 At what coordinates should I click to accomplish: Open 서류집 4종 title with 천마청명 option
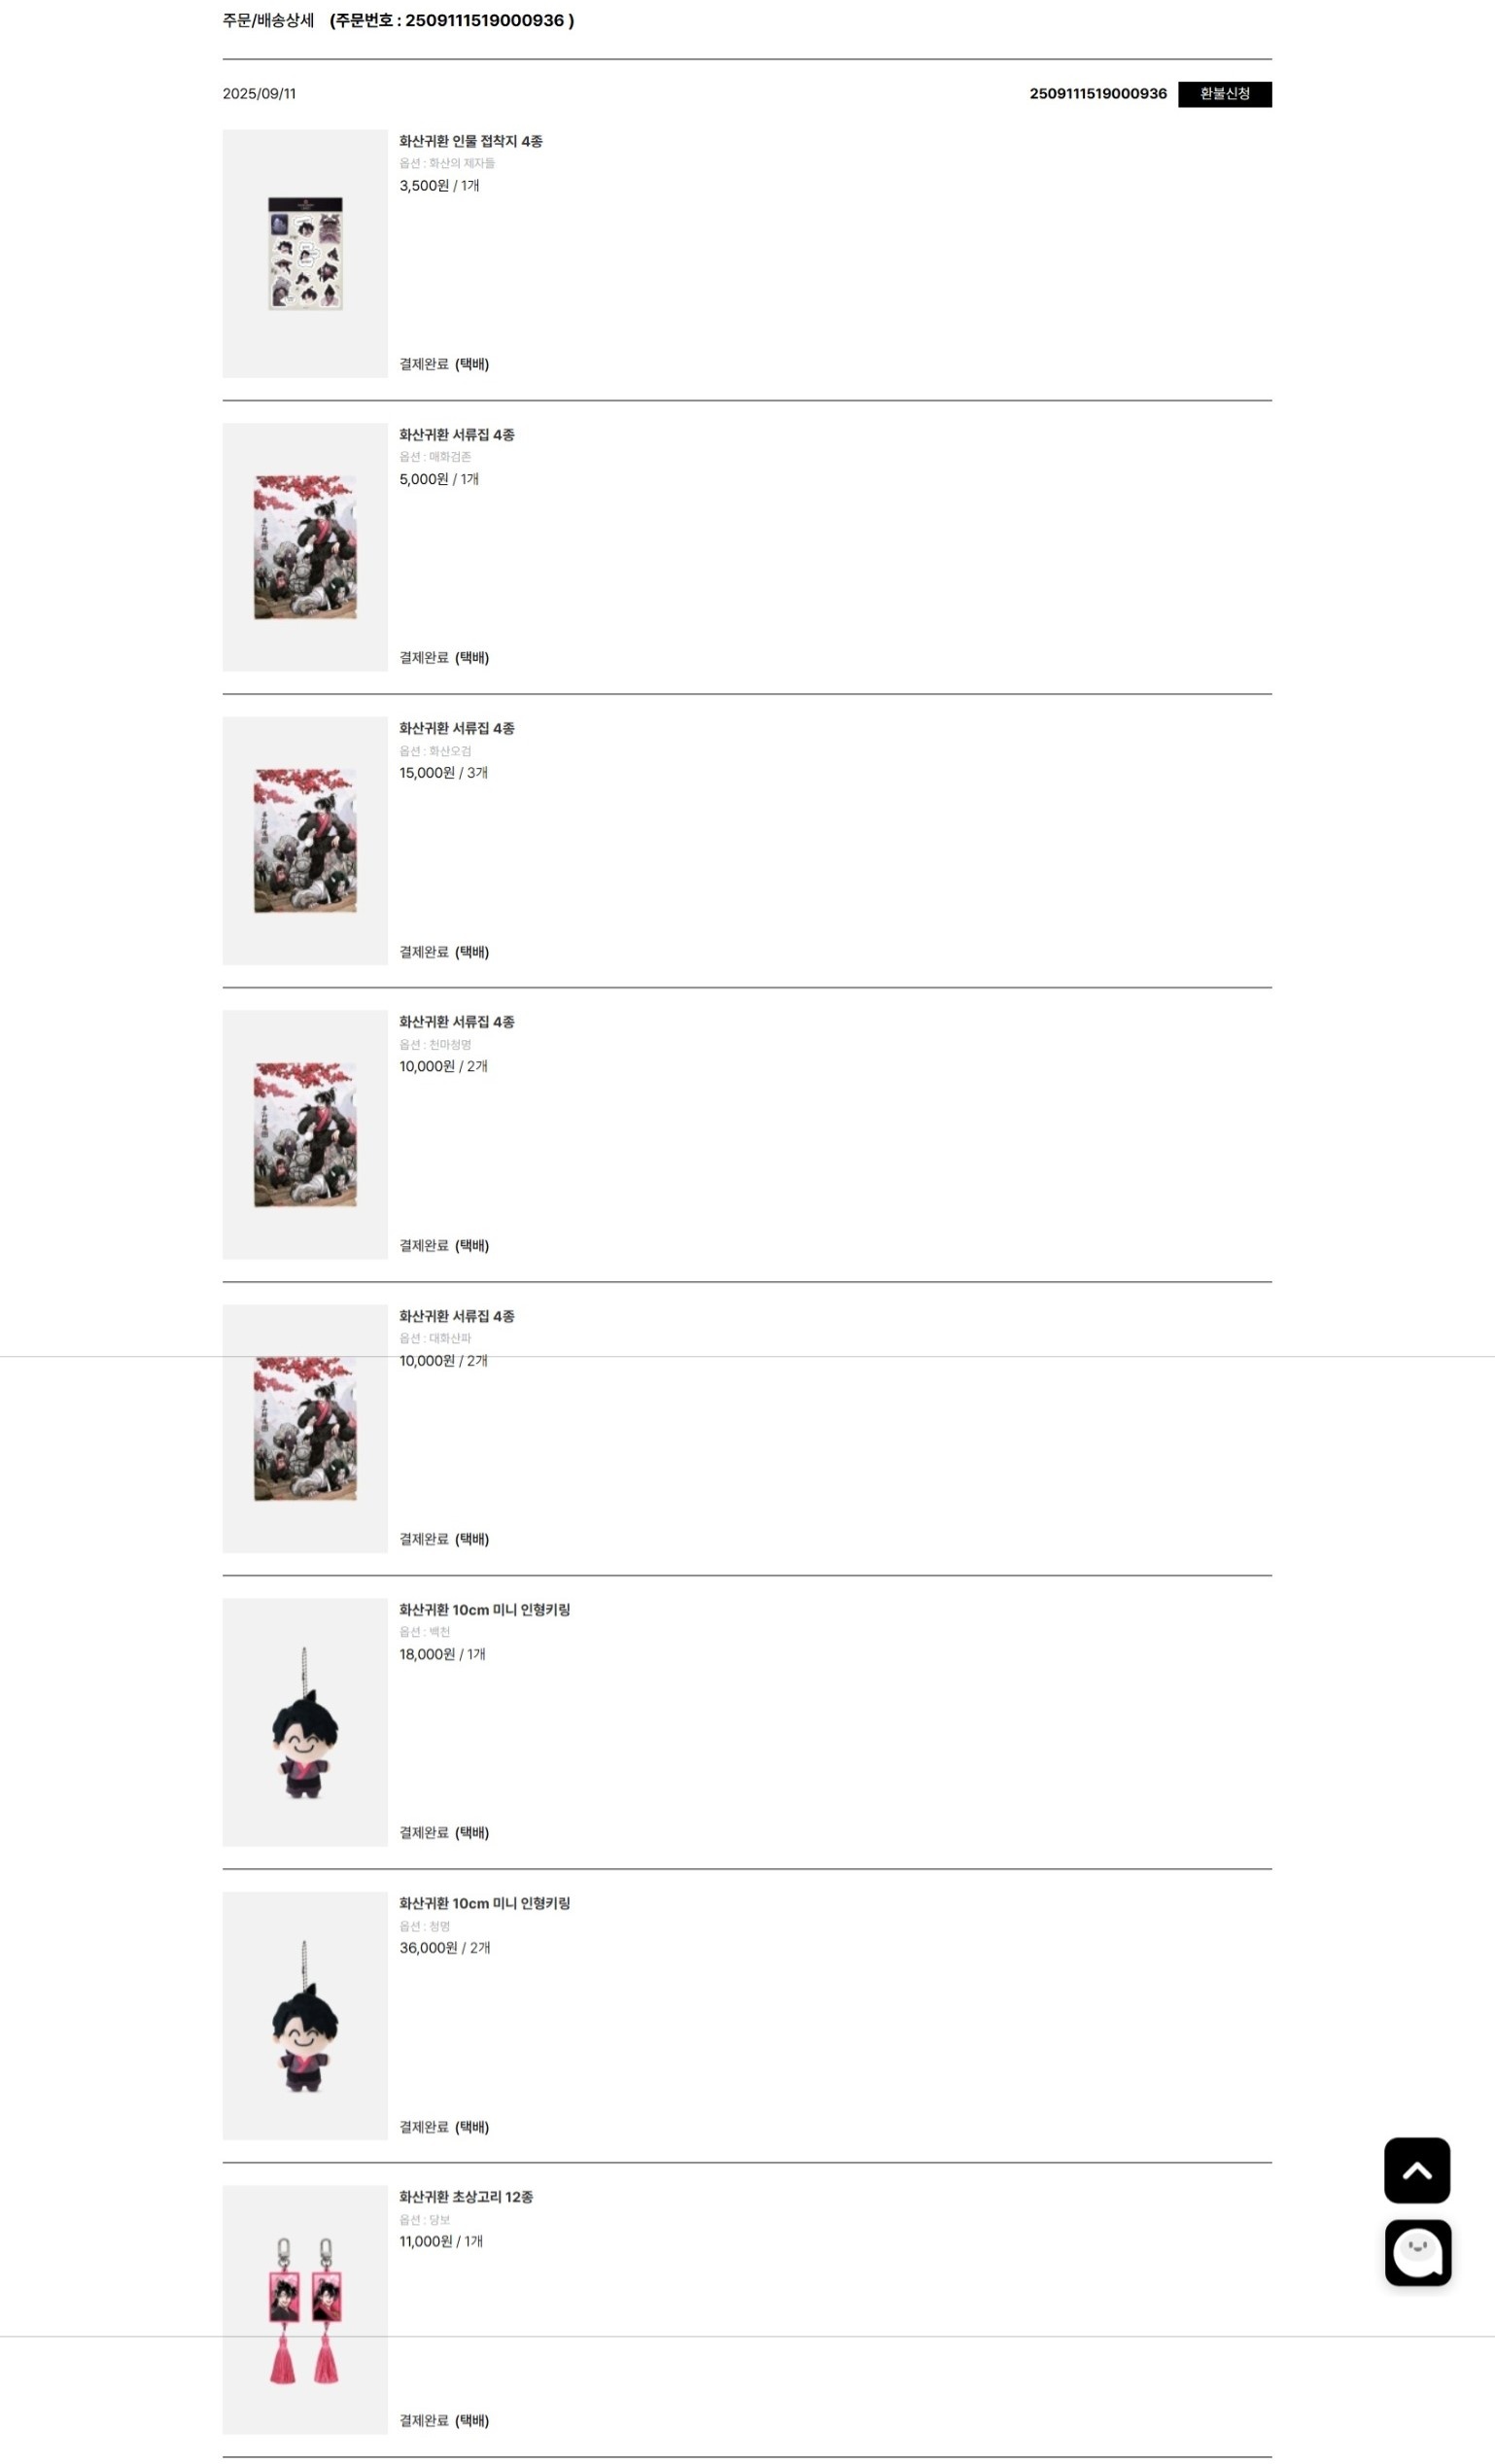click(456, 1022)
